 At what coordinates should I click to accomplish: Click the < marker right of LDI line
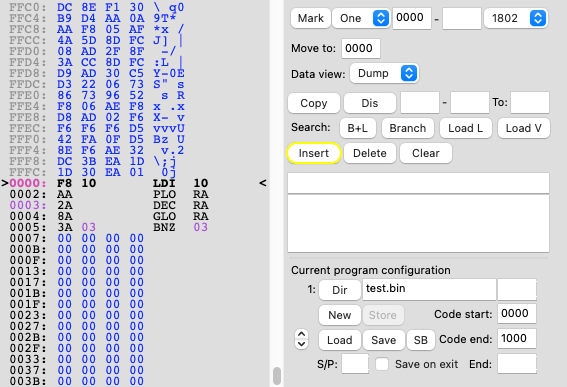[x=263, y=183]
